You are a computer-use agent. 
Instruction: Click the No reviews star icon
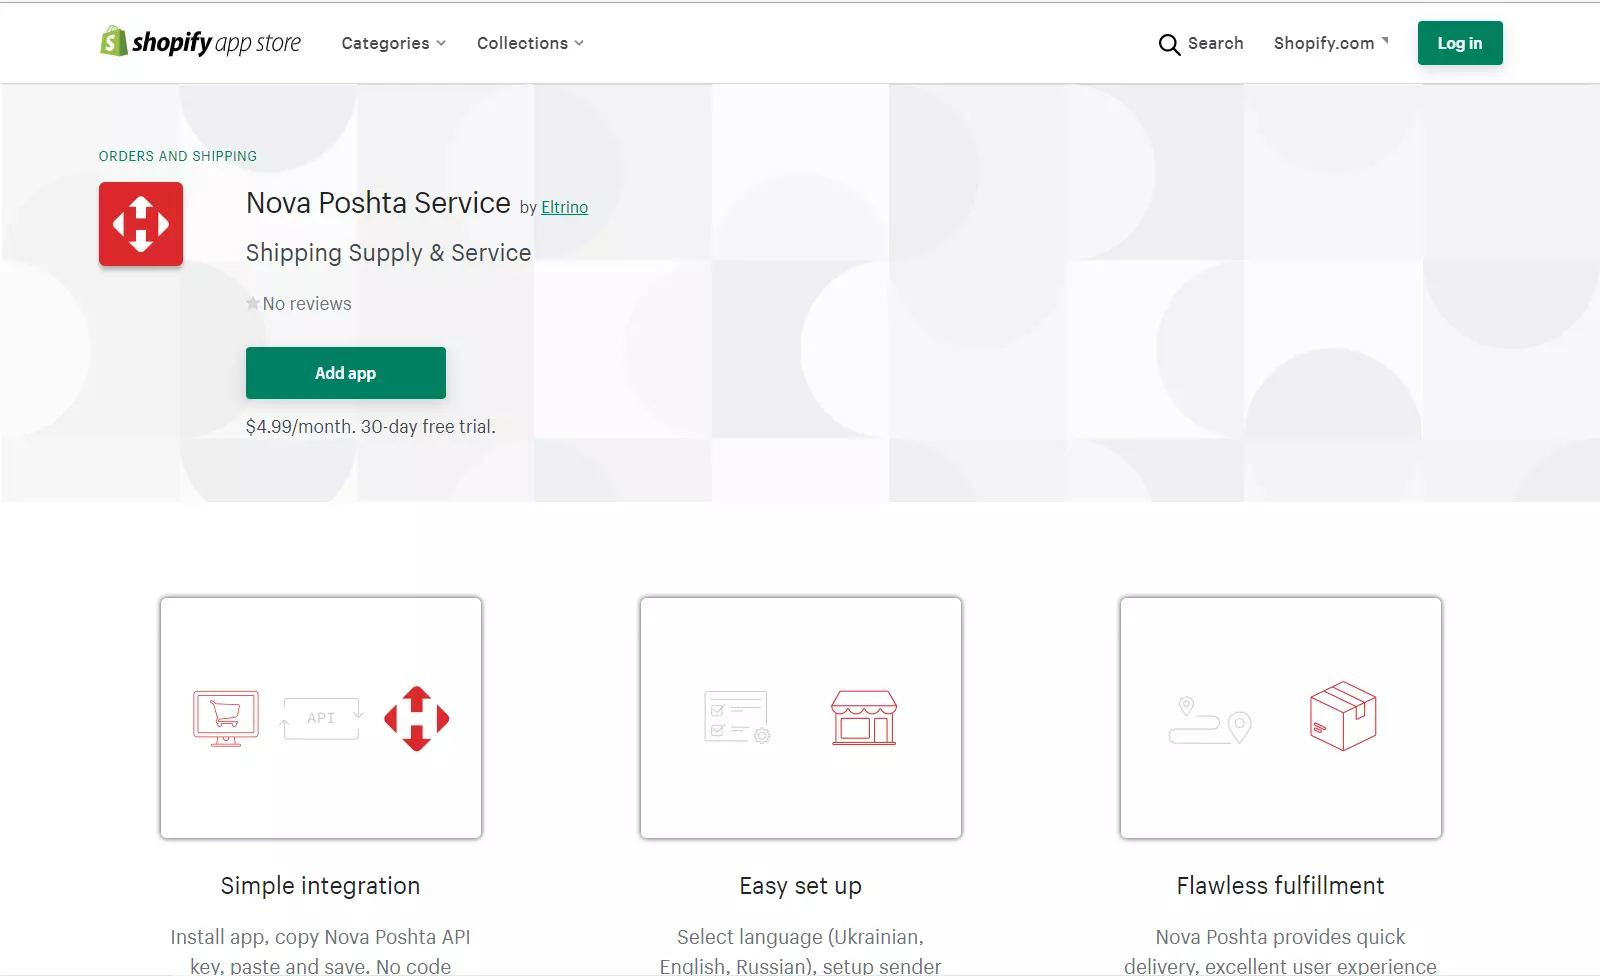click(x=253, y=303)
